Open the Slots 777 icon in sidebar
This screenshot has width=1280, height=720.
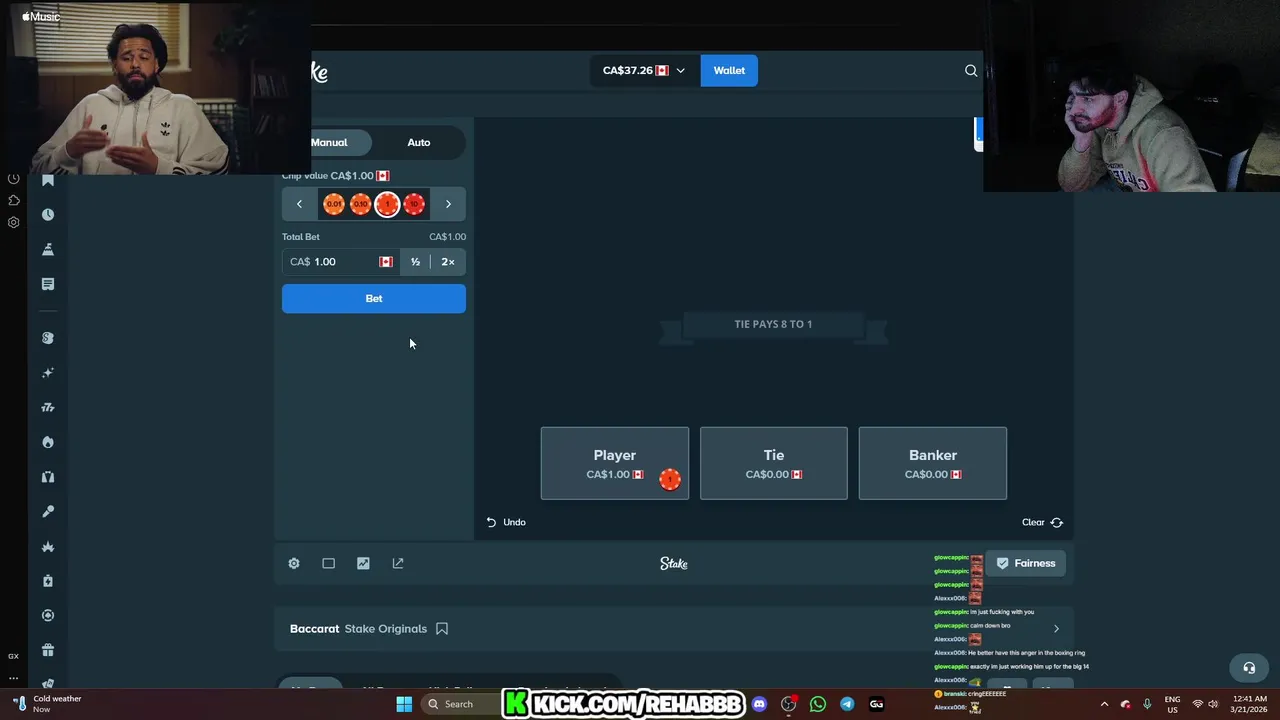coord(48,407)
